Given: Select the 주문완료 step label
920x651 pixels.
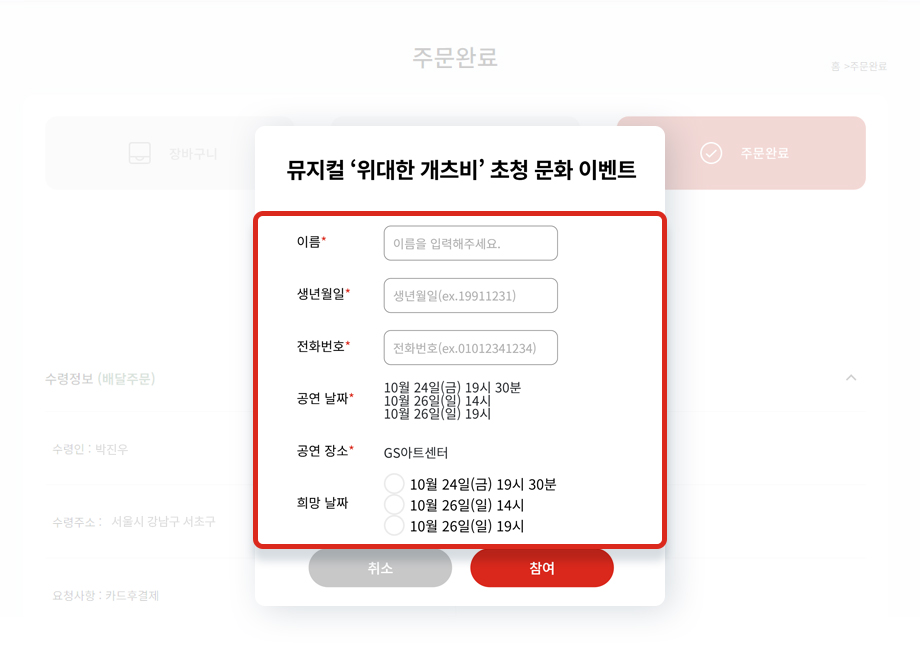Looking at the screenshot, I should pyautogui.click(x=765, y=153).
